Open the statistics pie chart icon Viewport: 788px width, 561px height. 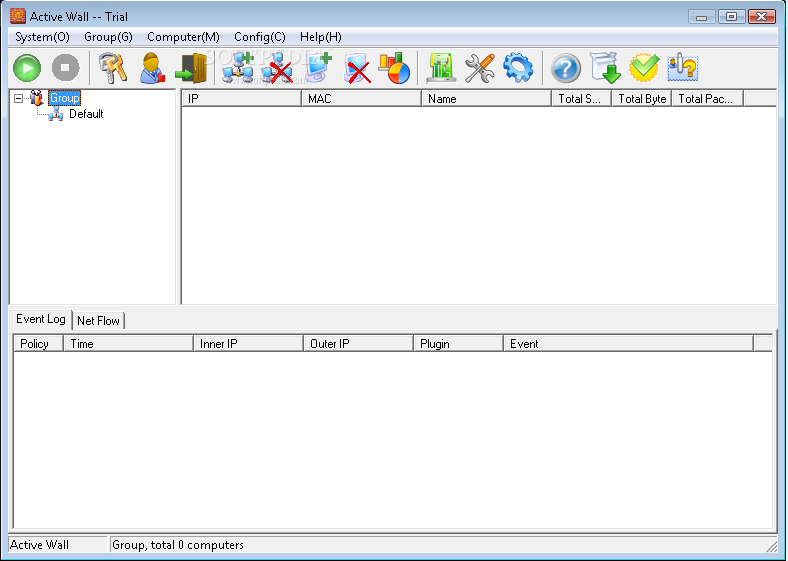(395, 68)
